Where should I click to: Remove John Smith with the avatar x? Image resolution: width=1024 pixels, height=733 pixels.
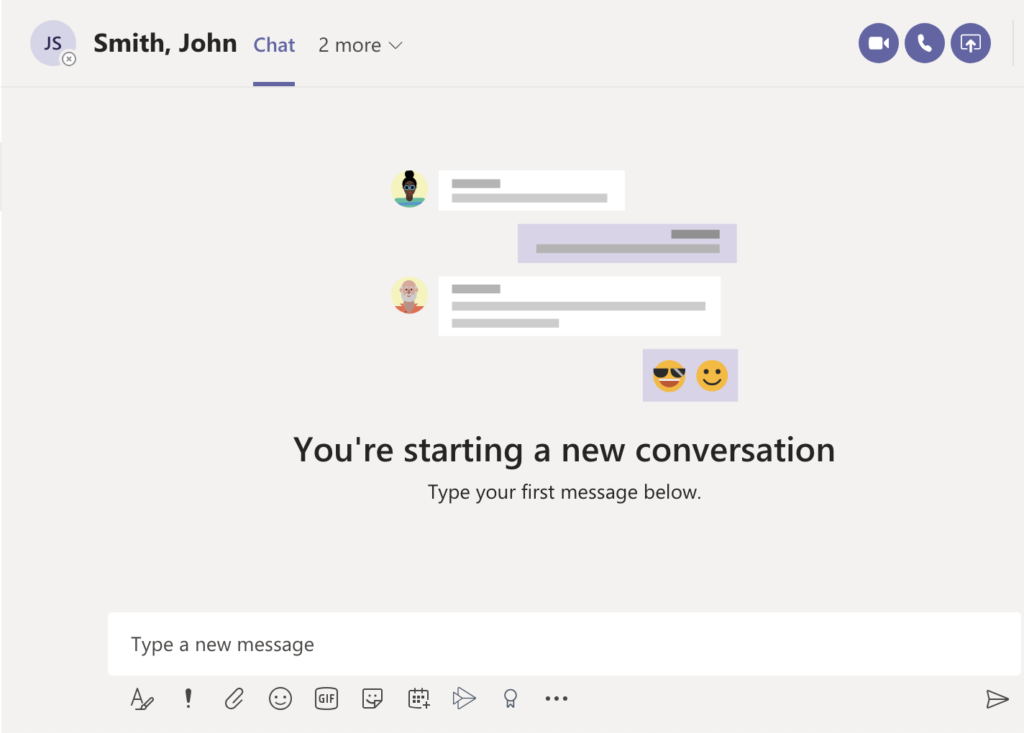pos(68,60)
